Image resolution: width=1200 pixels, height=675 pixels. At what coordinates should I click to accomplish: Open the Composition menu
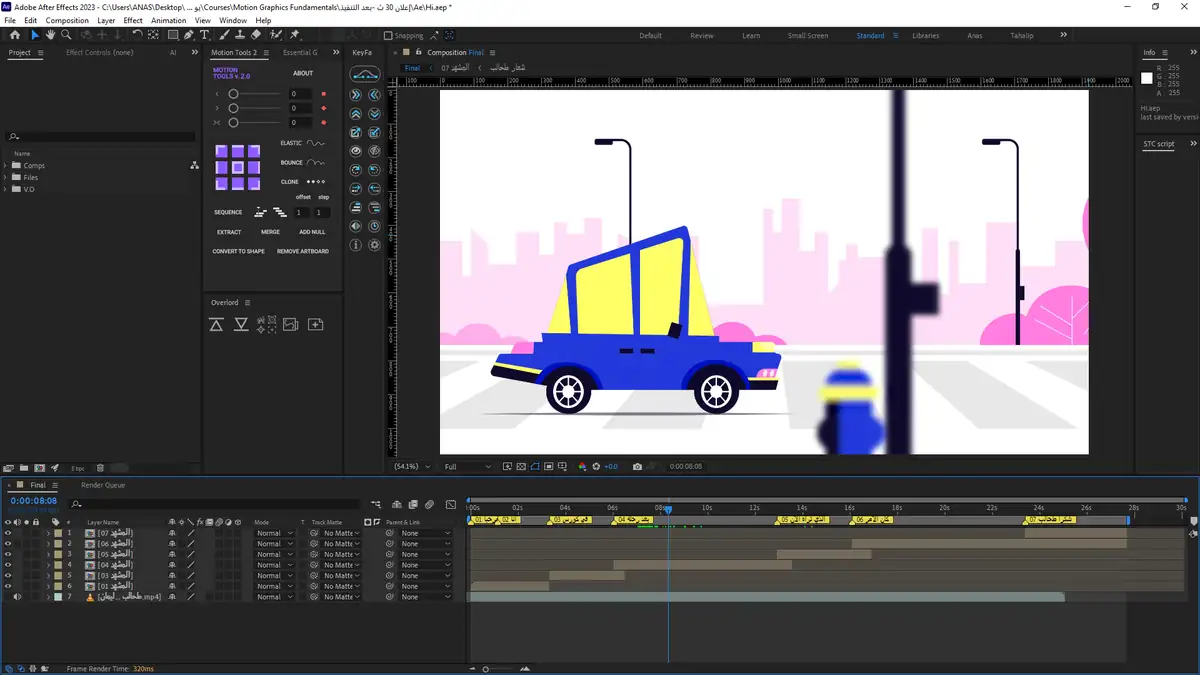click(67, 20)
